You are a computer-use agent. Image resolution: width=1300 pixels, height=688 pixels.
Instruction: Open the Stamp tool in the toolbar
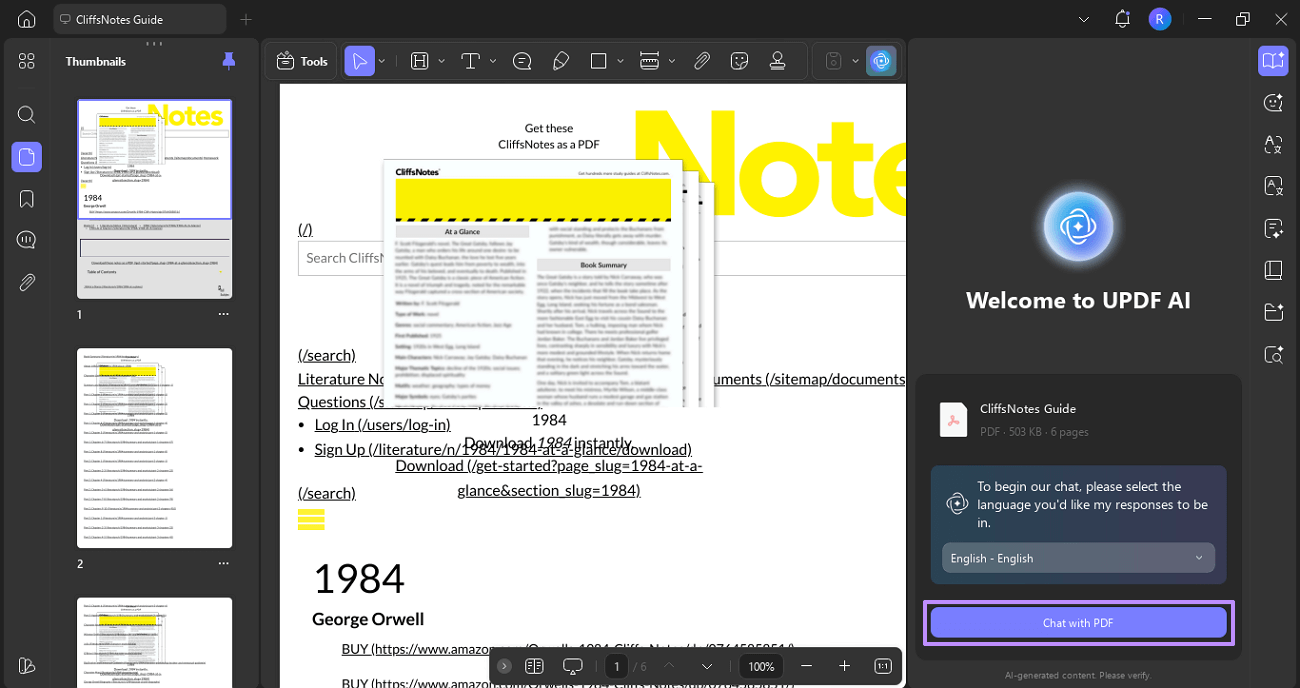778,60
